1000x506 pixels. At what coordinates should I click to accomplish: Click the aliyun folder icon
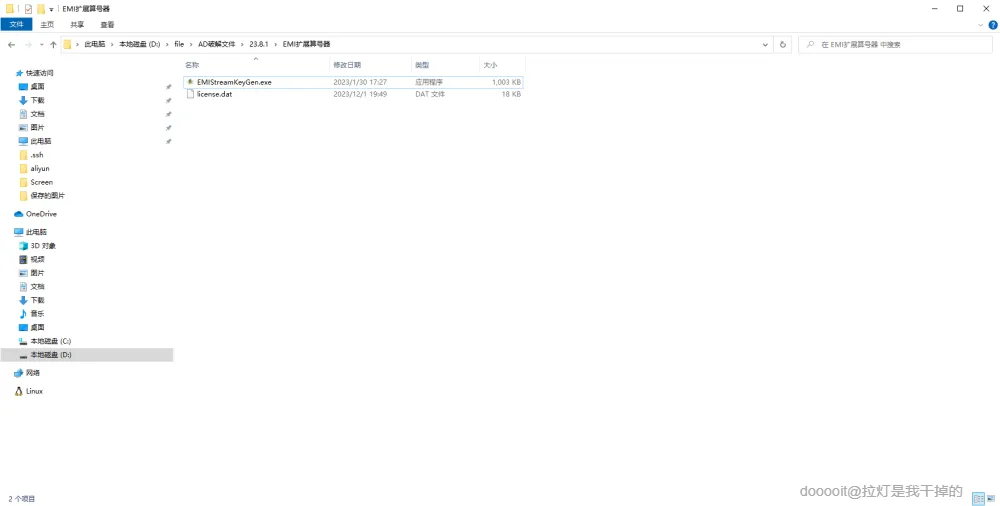(24, 168)
